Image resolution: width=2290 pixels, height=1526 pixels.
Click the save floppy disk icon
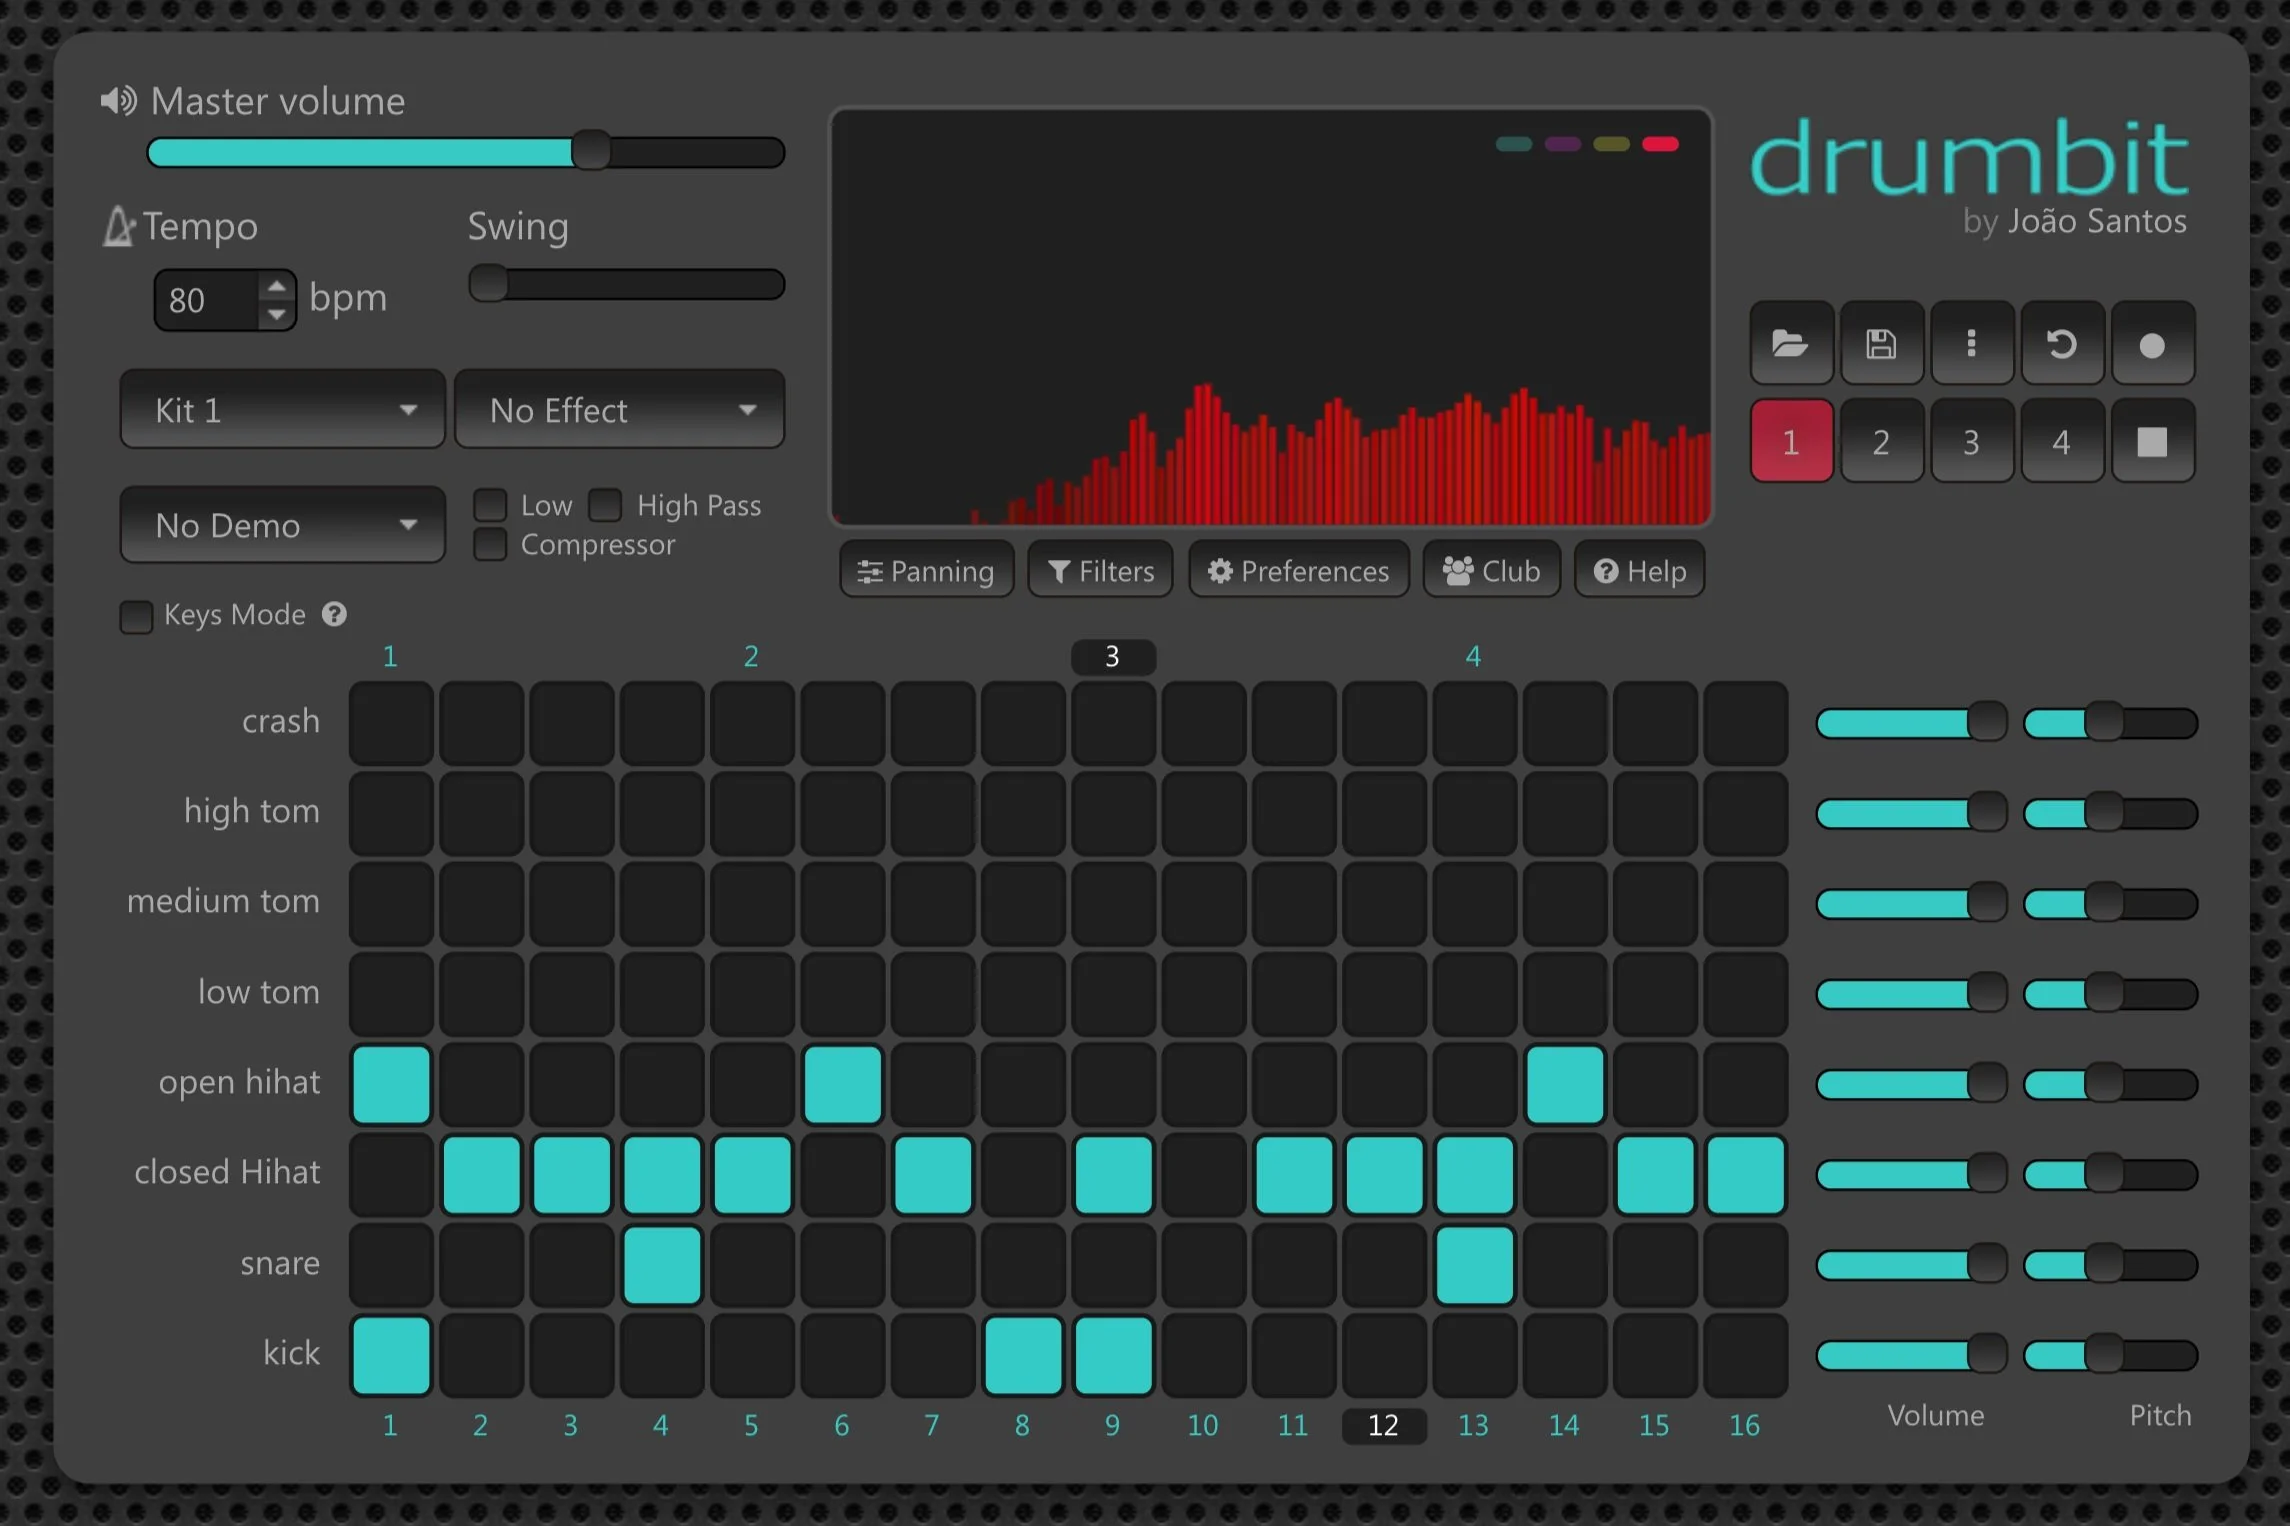[1881, 344]
